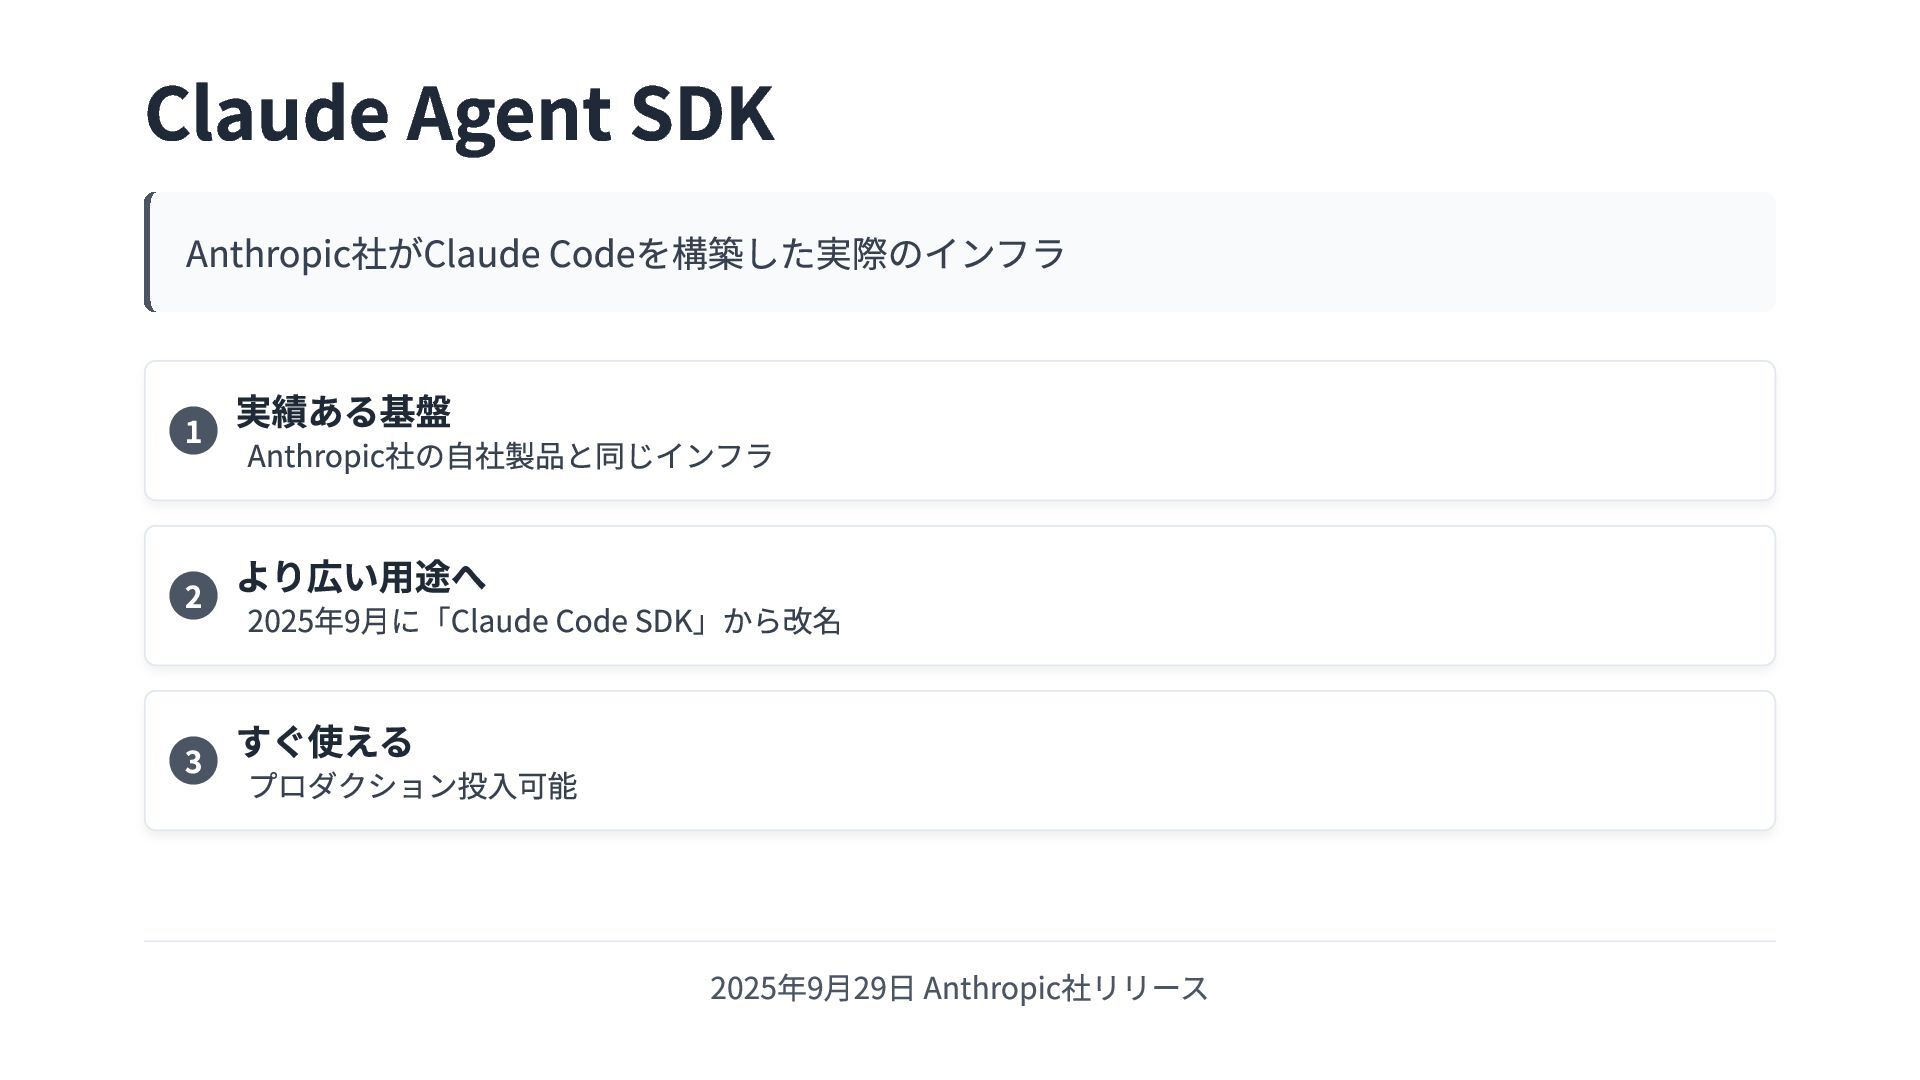Screen dimensions: 1920x1080
Task: Select the Anthropic社の自社製品と同じインフラ text
Action: tap(510, 456)
